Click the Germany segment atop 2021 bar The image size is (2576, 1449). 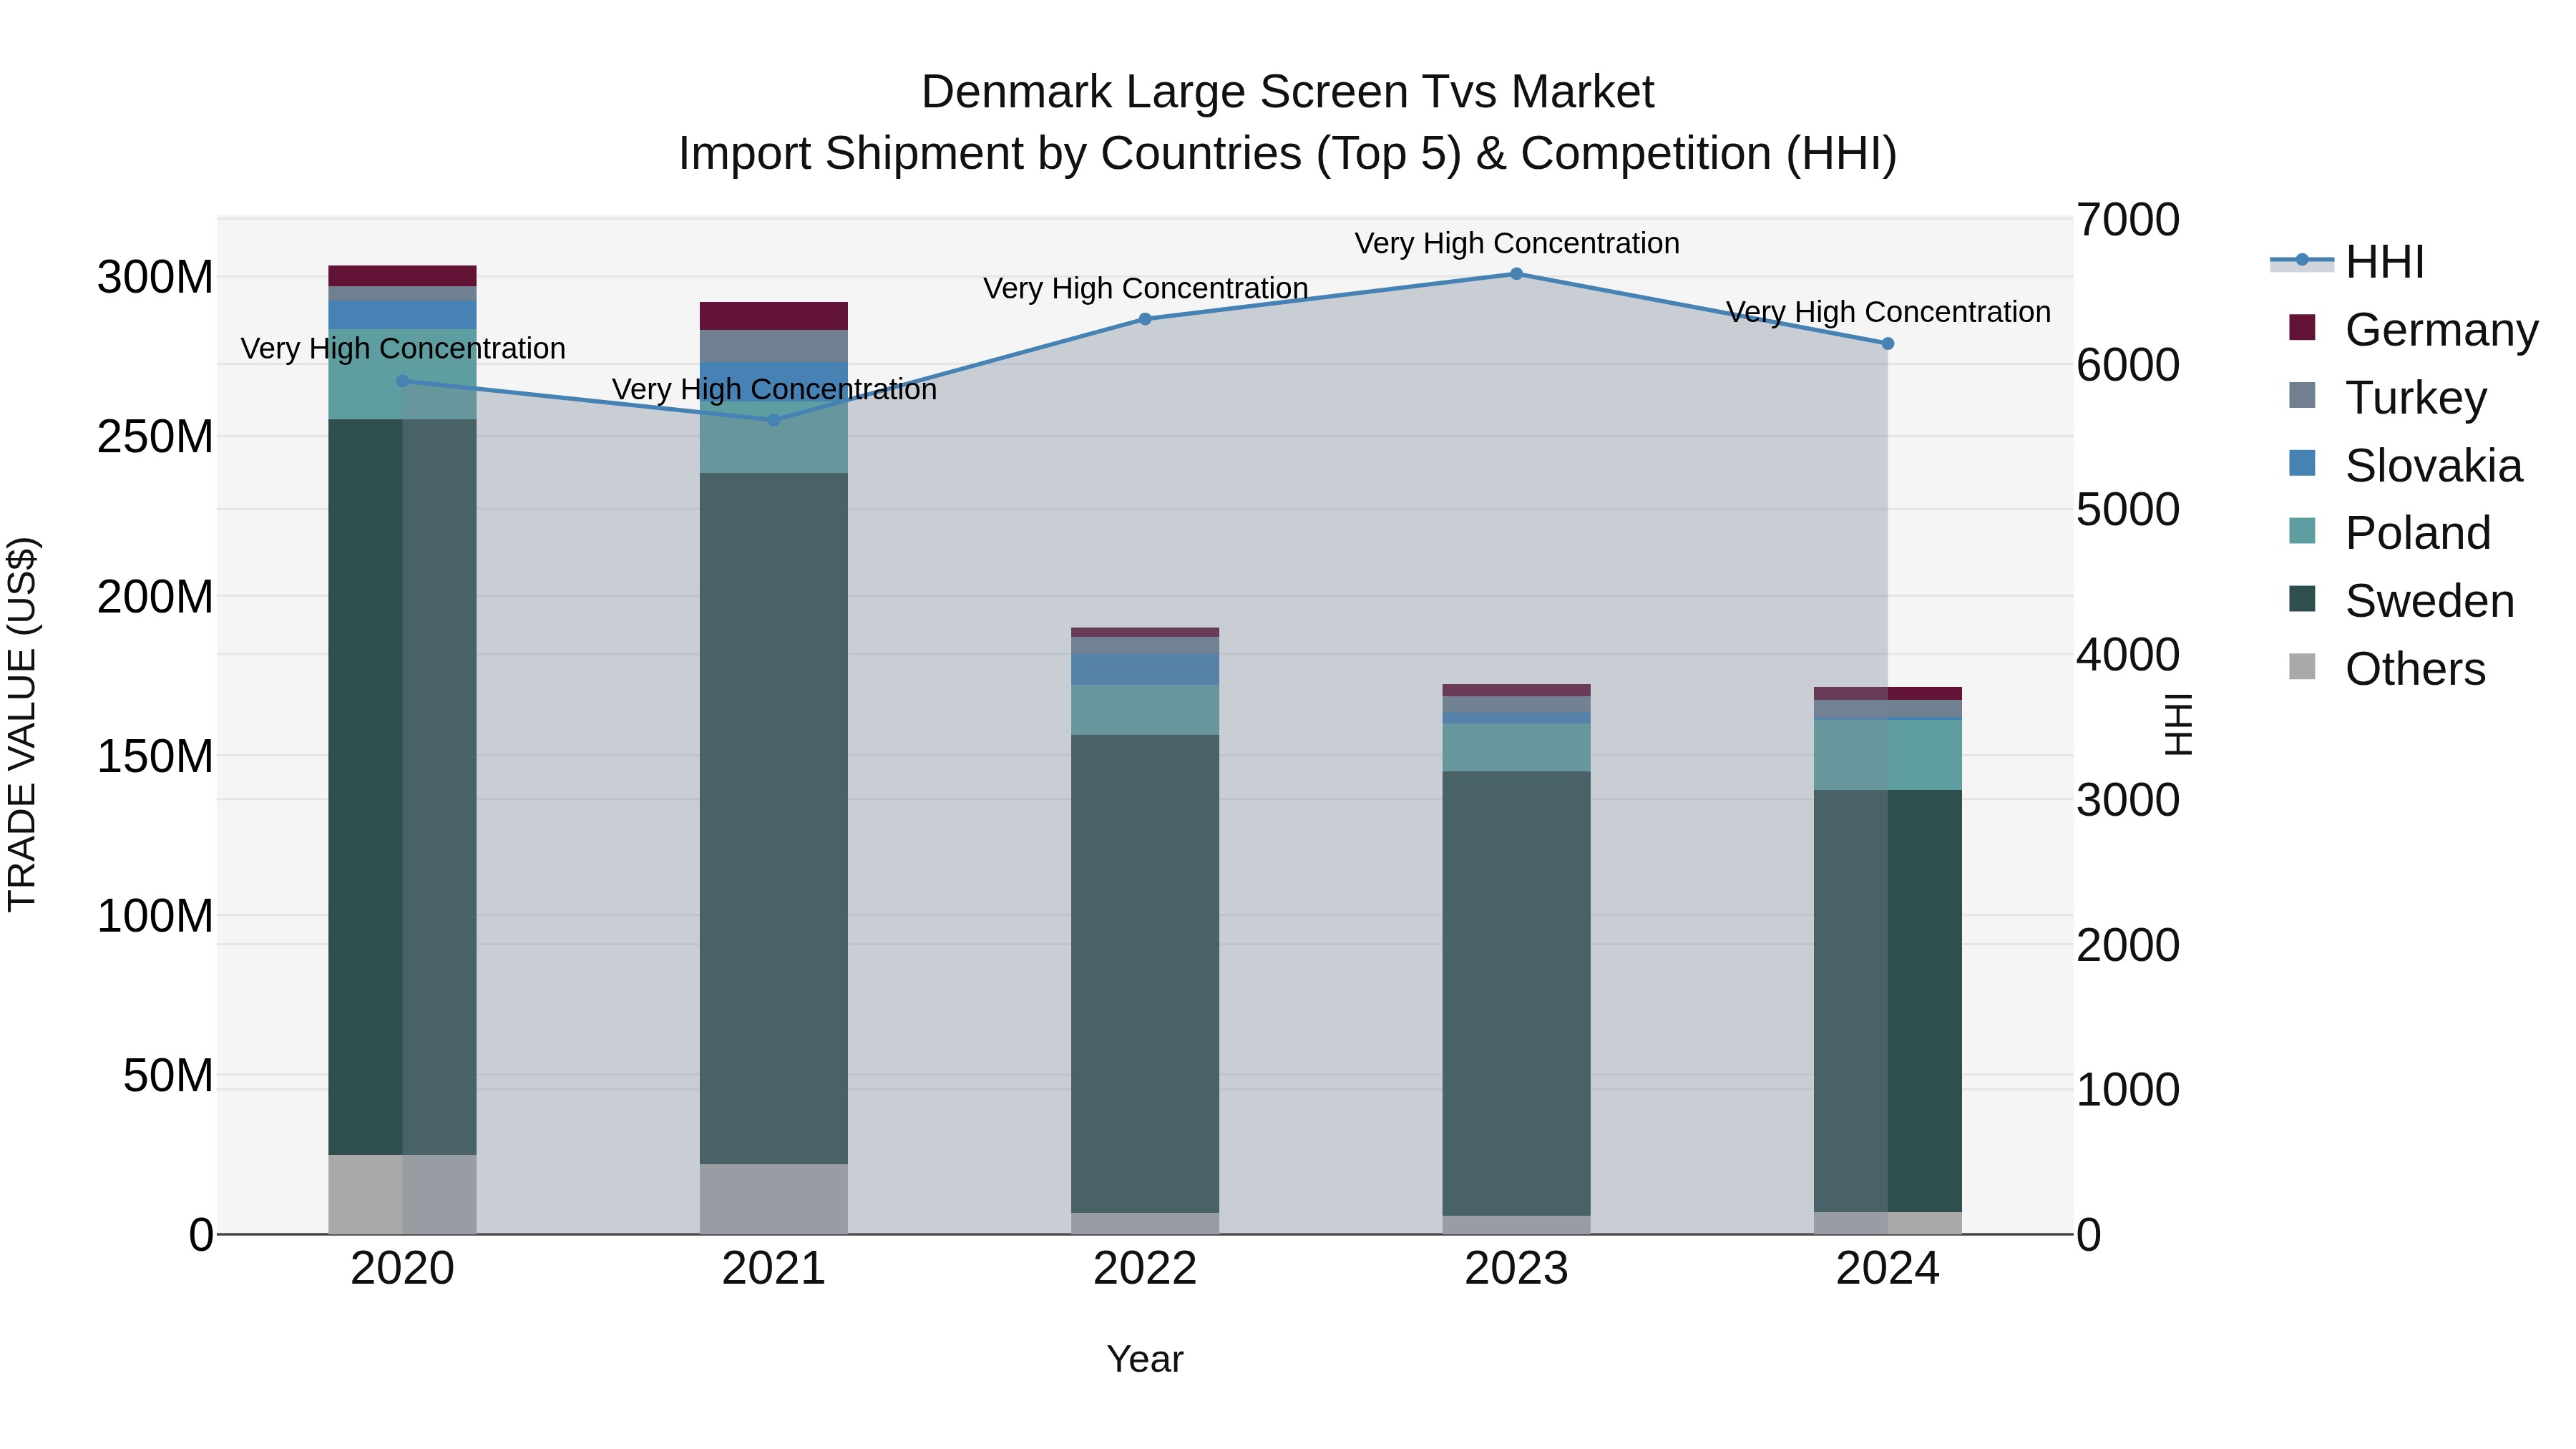774,316
